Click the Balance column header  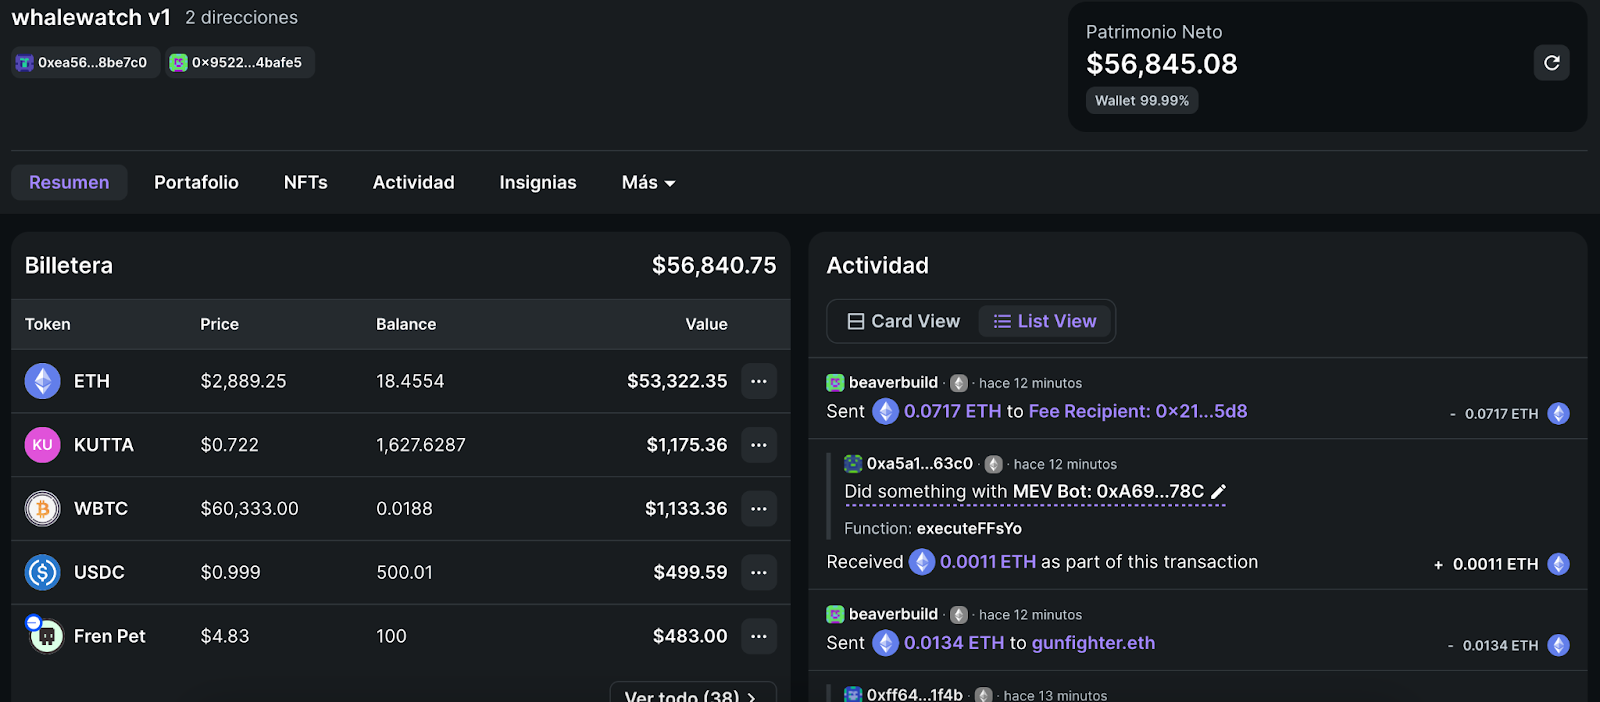pyautogui.click(x=406, y=324)
